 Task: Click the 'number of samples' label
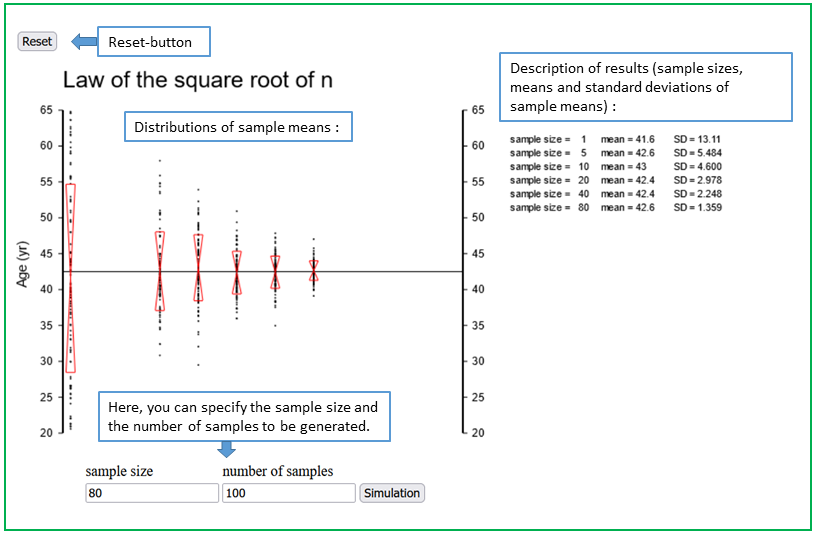pyautogui.click(x=278, y=471)
